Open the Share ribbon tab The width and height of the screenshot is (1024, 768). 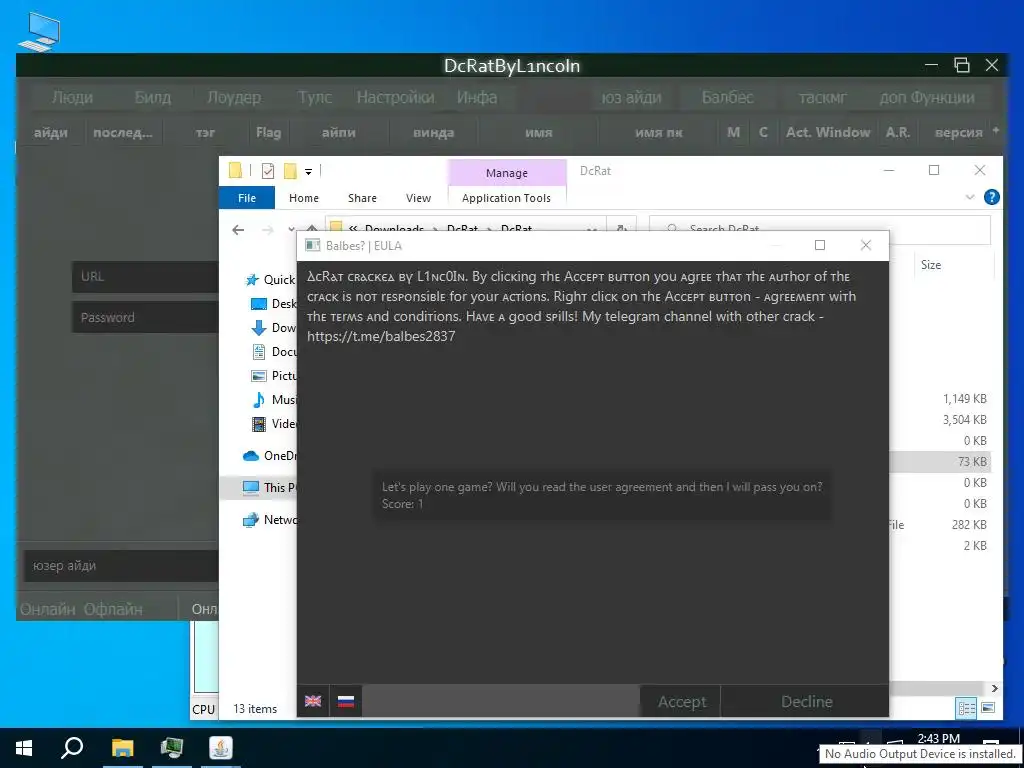pyautogui.click(x=362, y=198)
